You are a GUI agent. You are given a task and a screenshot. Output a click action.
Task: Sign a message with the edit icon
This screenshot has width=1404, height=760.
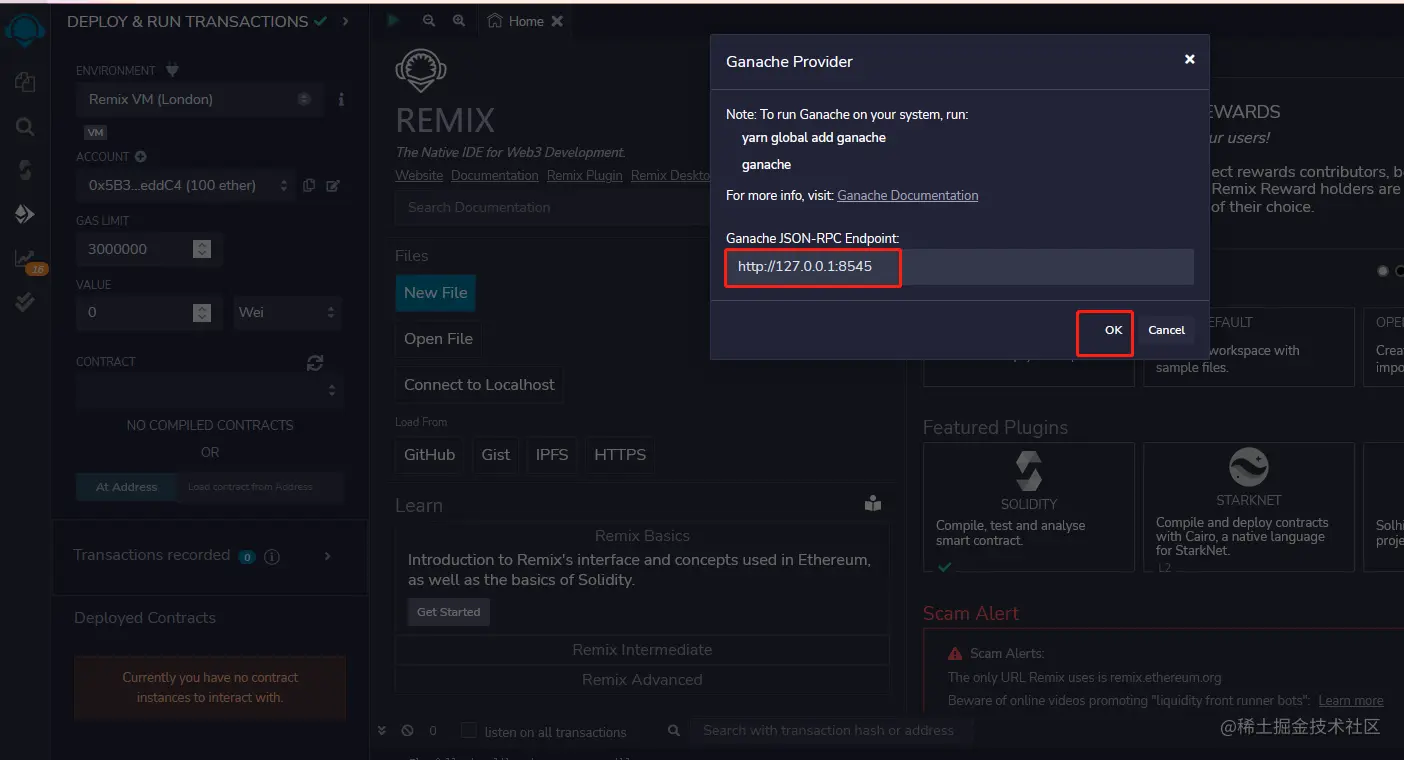click(333, 185)
